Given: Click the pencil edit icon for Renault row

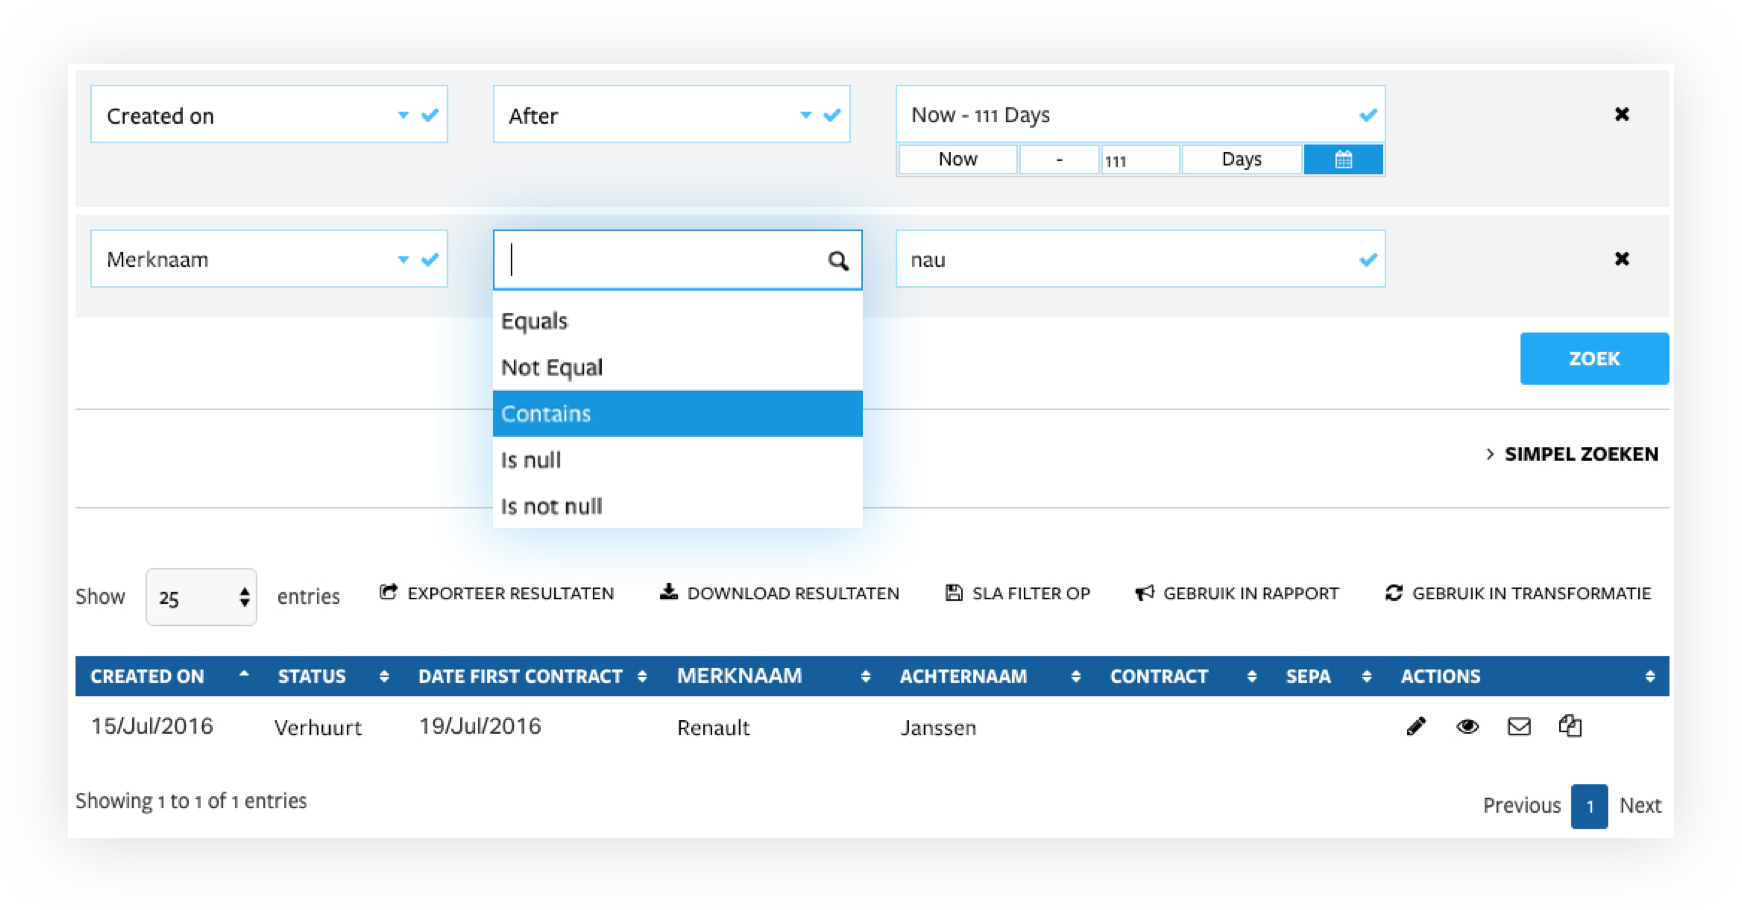Looking at the screenshot, I should pyautogui.click(x=1416, y=727).
